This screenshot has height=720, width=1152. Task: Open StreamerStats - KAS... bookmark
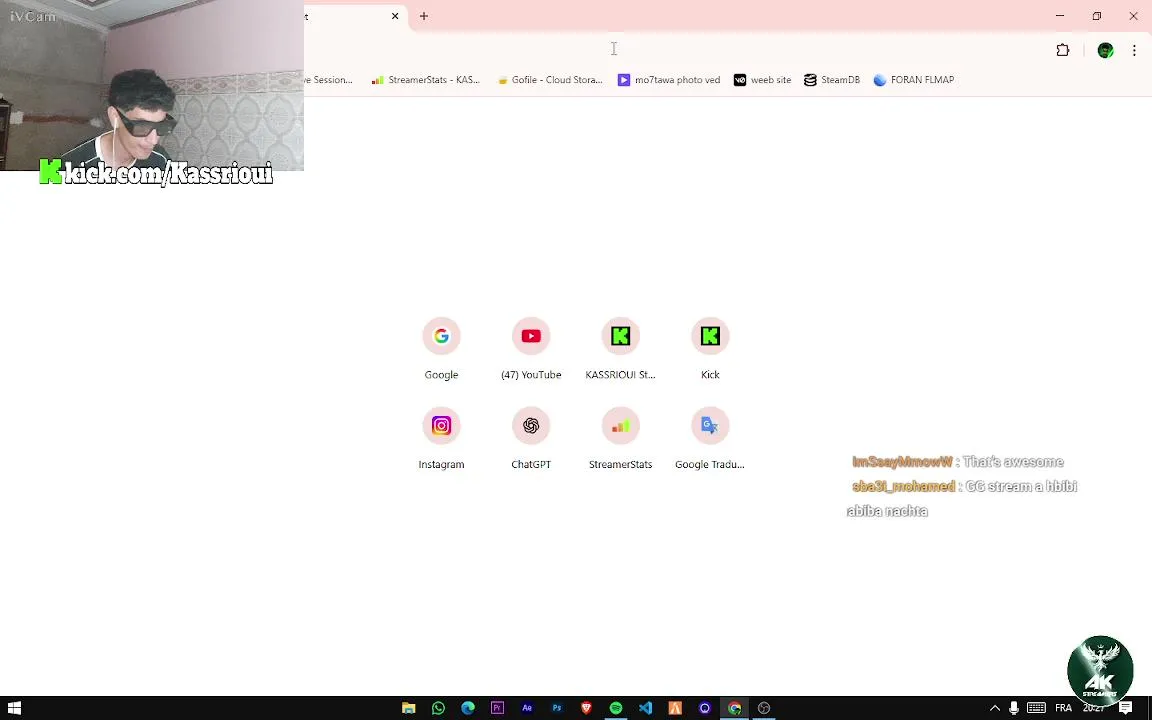[x=425, y=79]
